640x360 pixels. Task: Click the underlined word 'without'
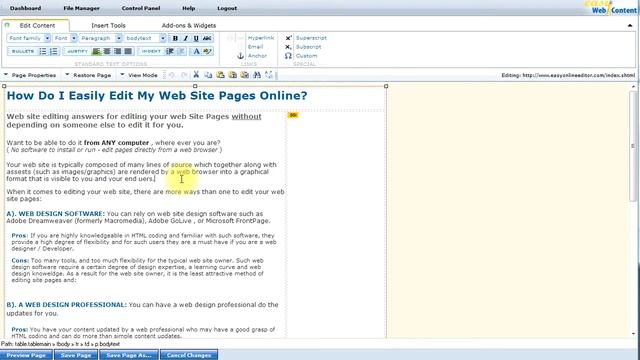[247, 117]
